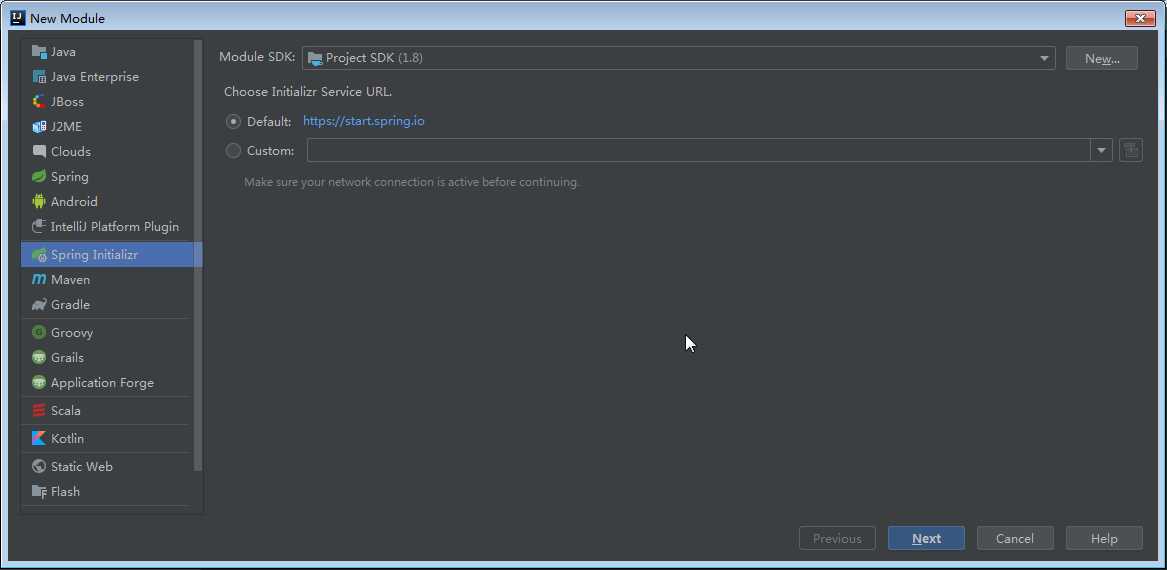Click the icon button beside the Custom URL field
This screenshot has height=570, width=1167.
[1131, 150]
